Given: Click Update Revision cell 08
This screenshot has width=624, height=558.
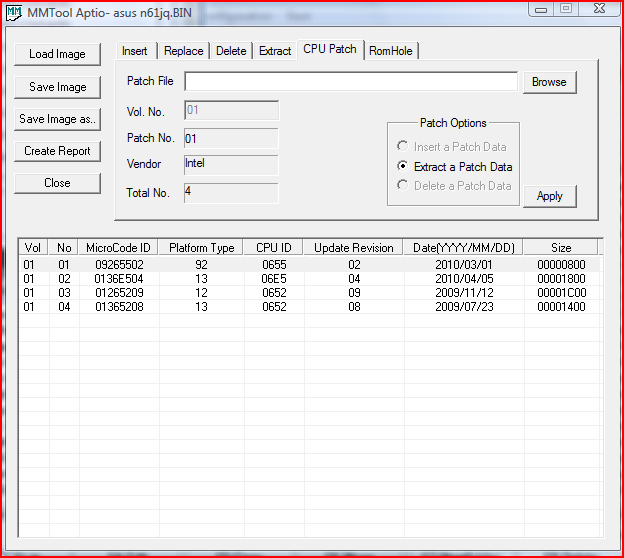Looking at the screenshot, I should (354, 306).
